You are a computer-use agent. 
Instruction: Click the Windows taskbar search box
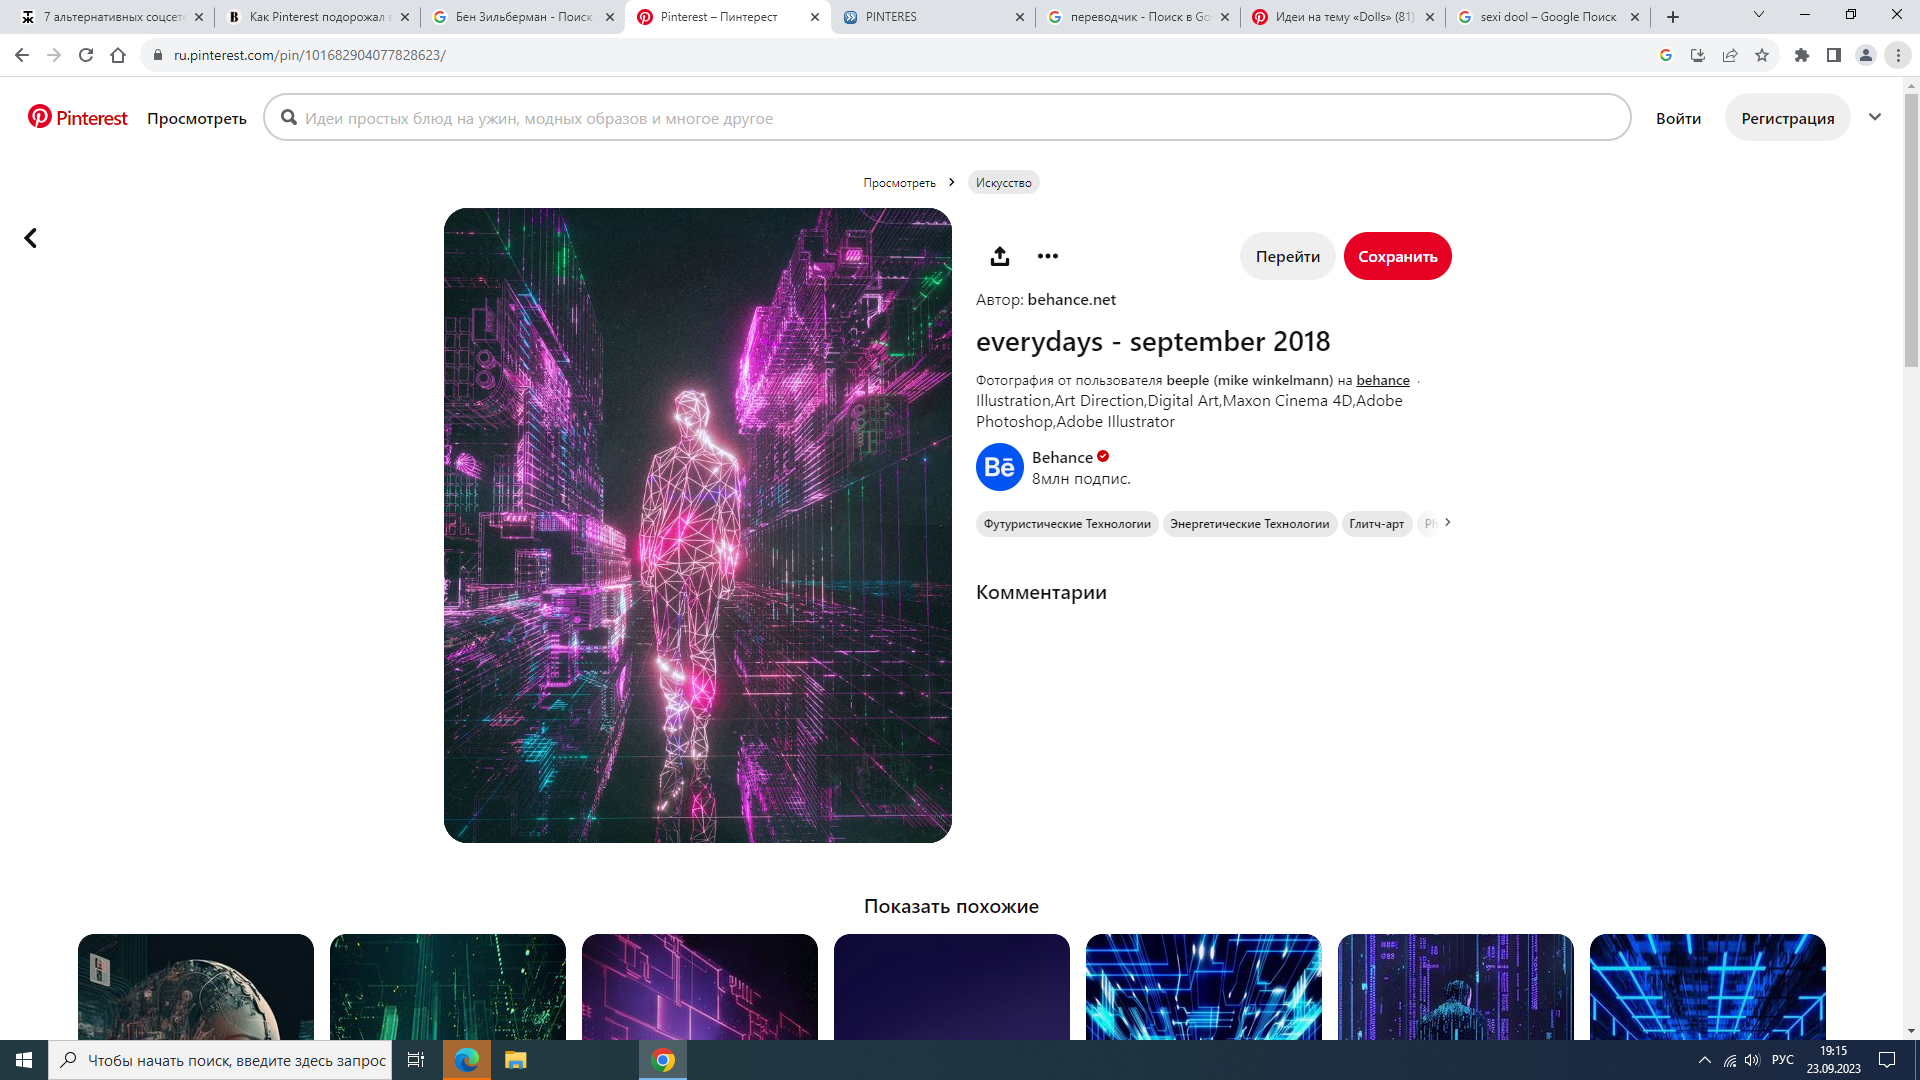[220, 1060]
